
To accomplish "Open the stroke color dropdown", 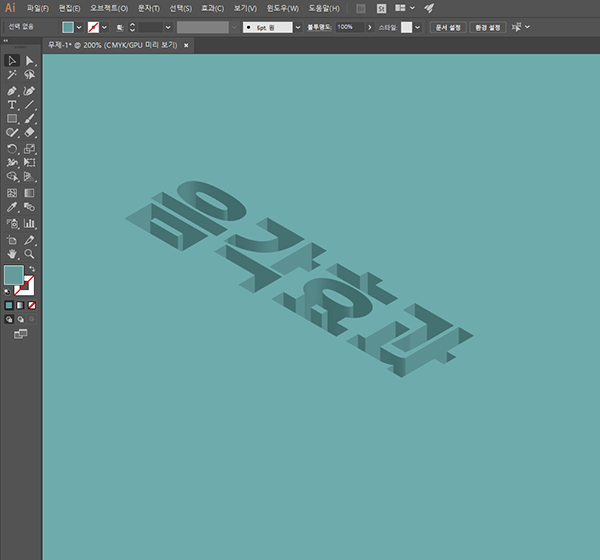I will 104,27.
